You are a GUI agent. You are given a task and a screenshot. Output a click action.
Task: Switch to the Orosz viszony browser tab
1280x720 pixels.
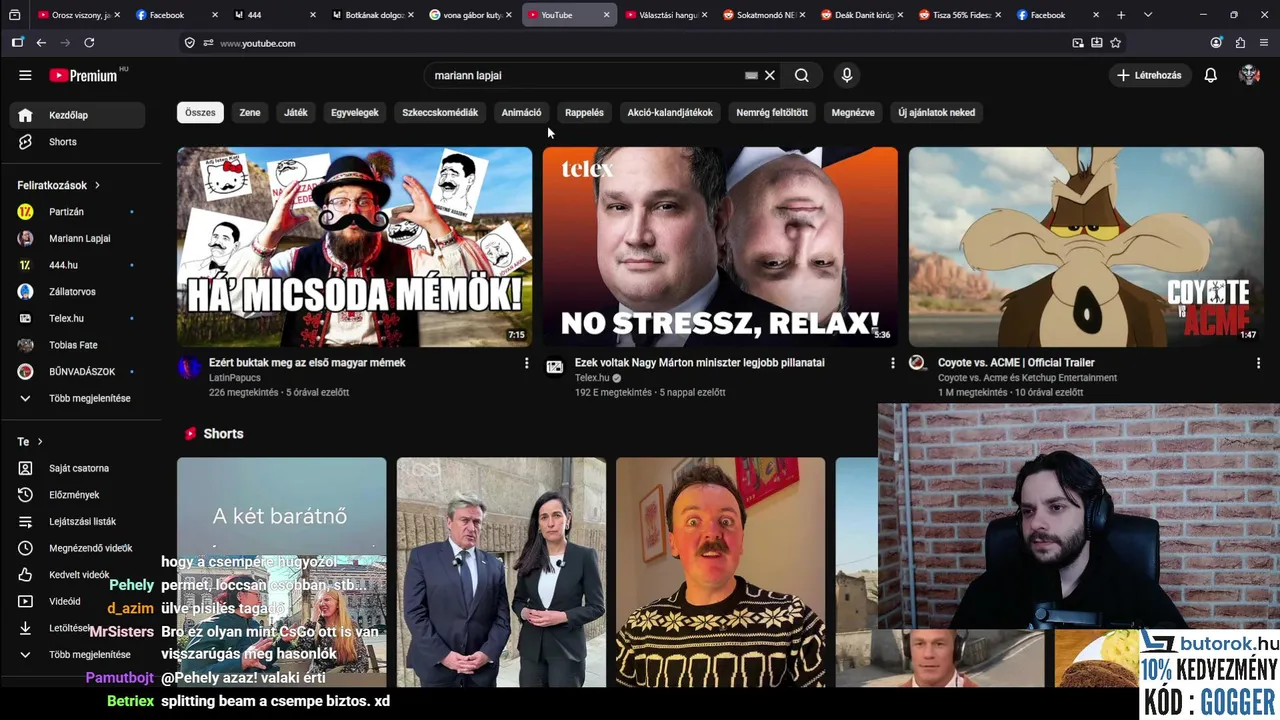click(x=78, y=15)
